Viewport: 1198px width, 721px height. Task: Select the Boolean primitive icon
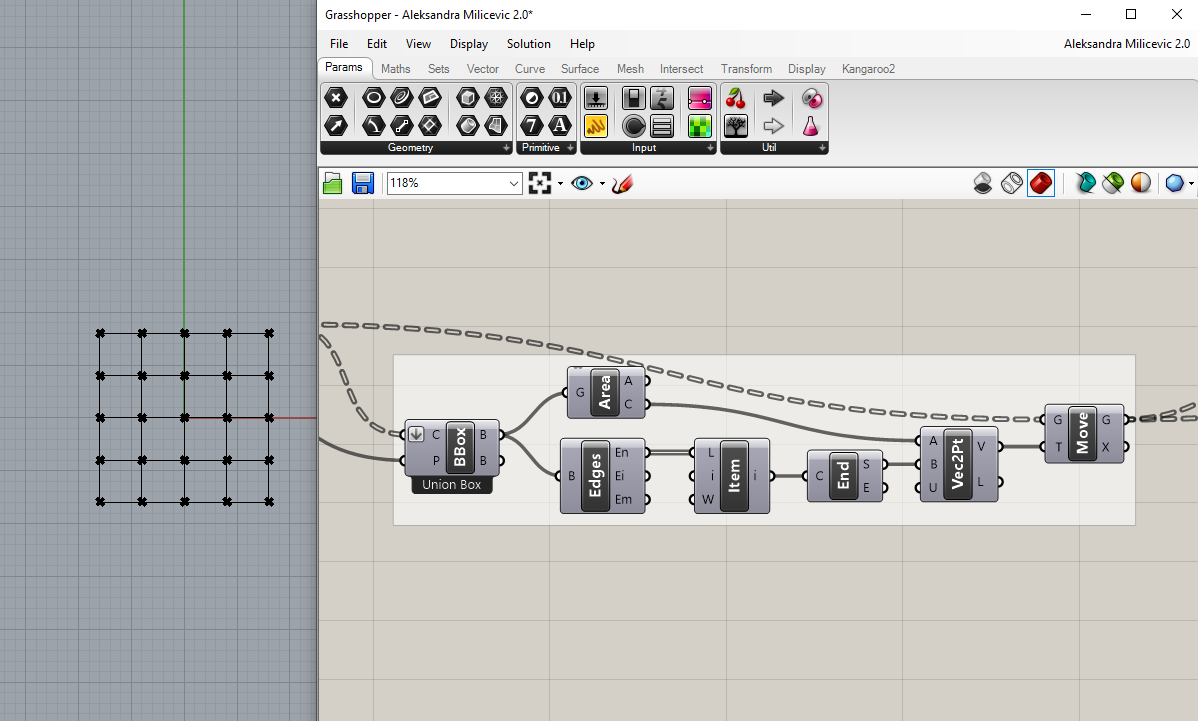(x=532, y=98)
